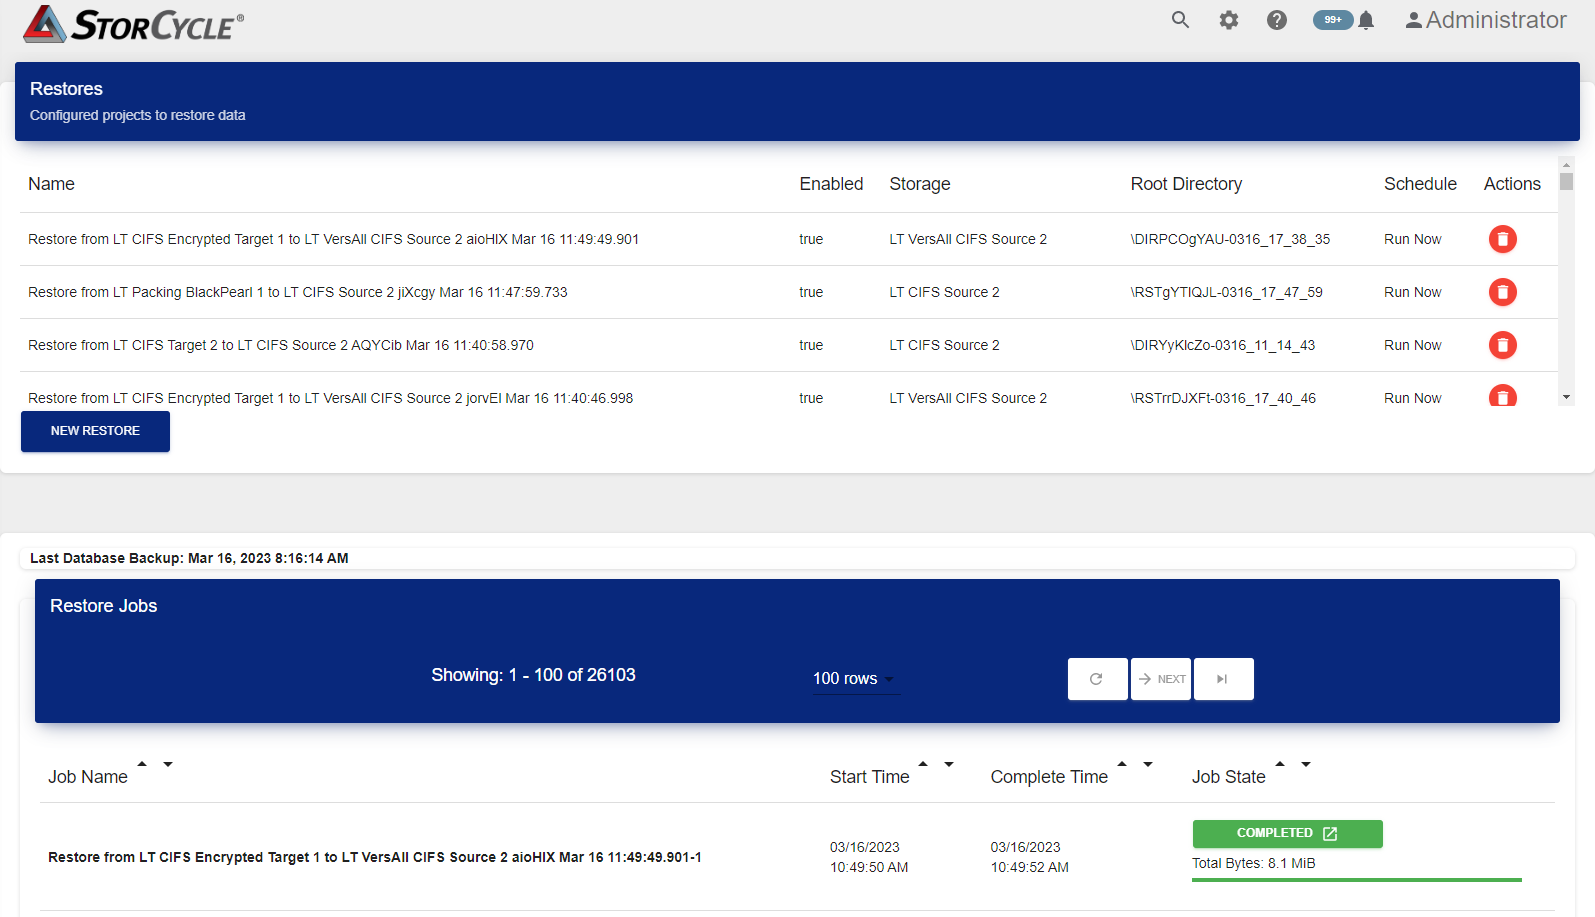Sort Job State descending

click(x=1306, y=764)
